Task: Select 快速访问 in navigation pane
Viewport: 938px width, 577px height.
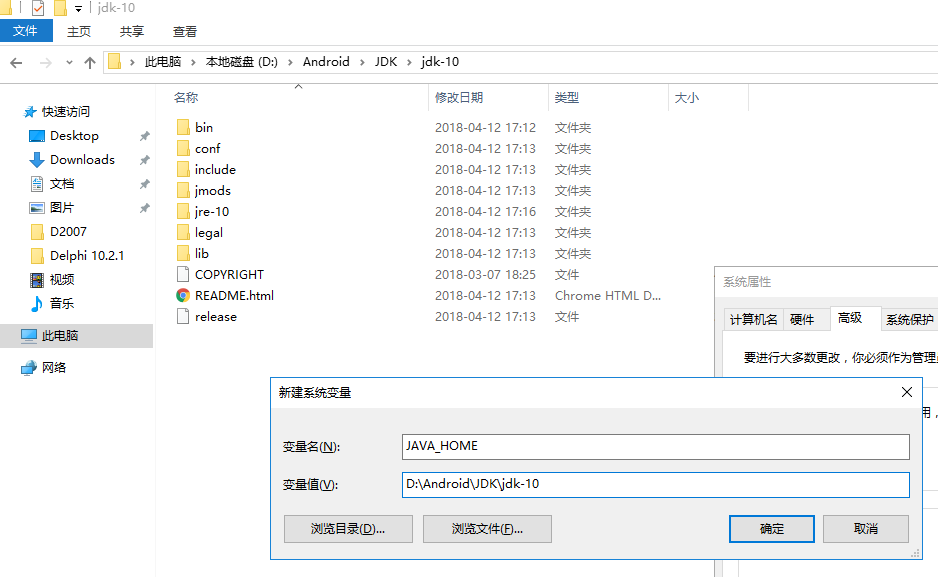Action: [66, 112]
